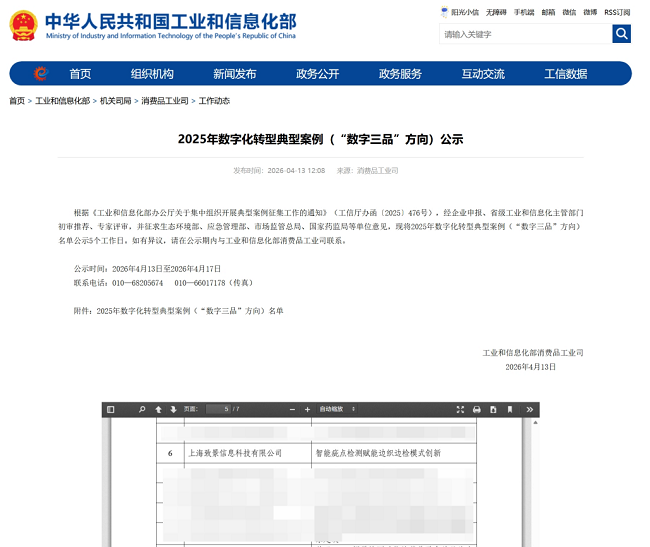The width and height of the screenshot is (650, 547).
Task: Zoom out the PDF with minus button
Action: (292, 409)
